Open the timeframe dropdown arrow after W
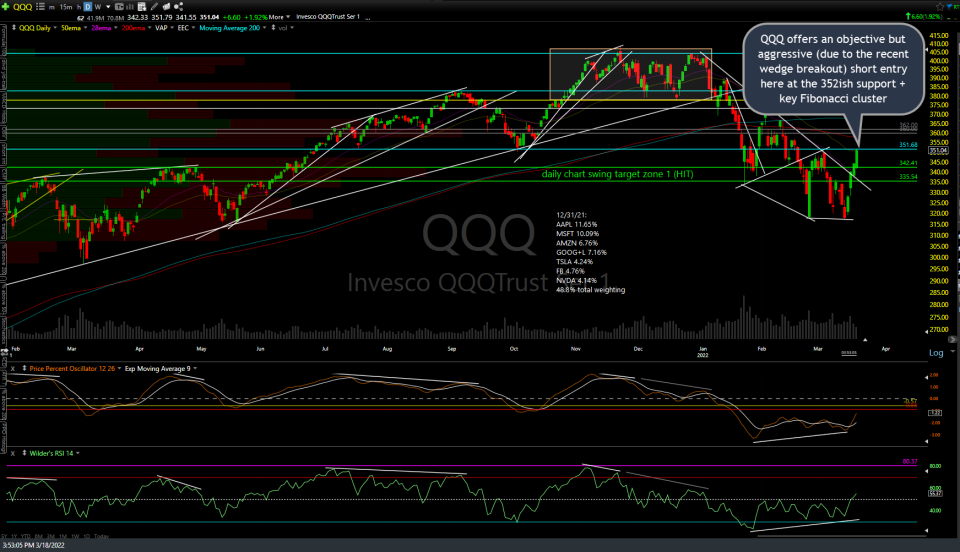 coord(108,7)
